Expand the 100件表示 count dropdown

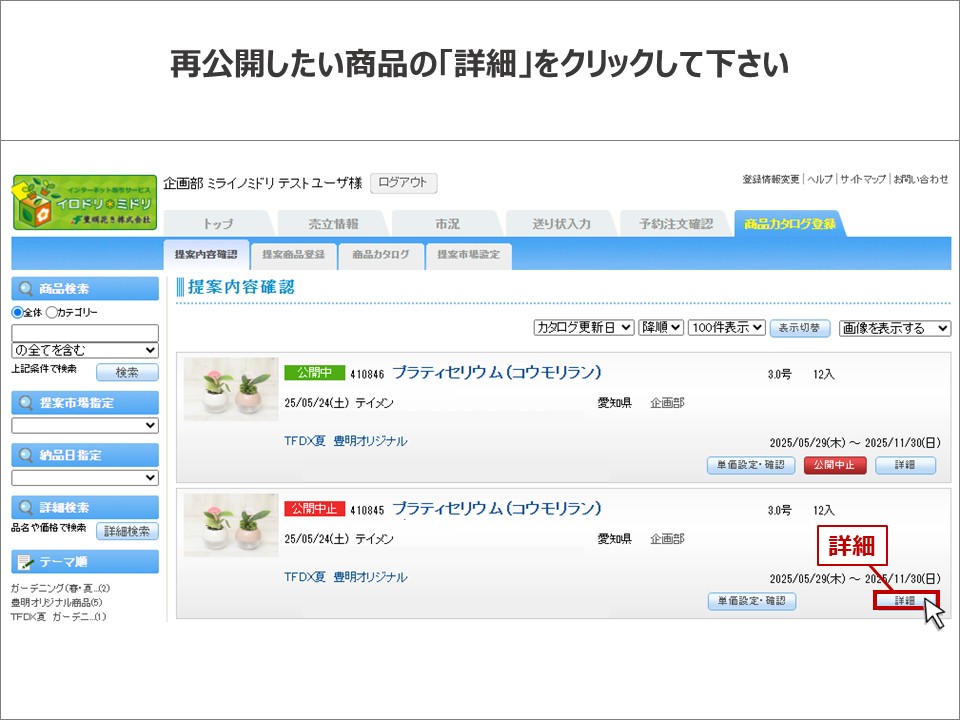click(726, 327)
